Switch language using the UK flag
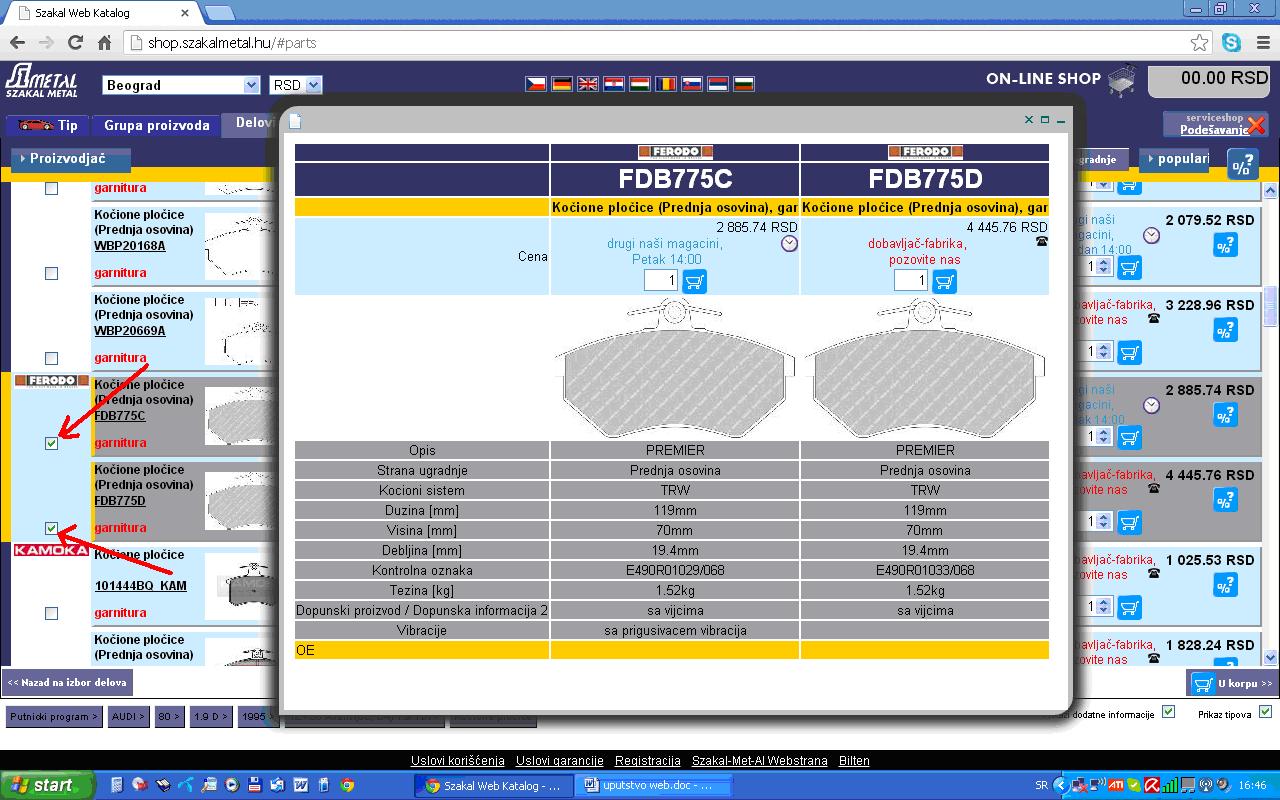 tap(588, 84)
